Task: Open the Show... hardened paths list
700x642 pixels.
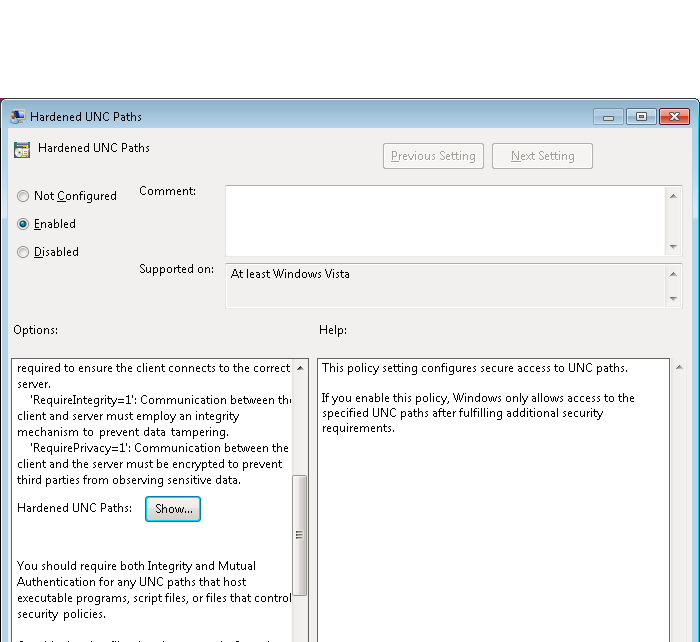Action: pyautogui.click(x=173, y=509)
